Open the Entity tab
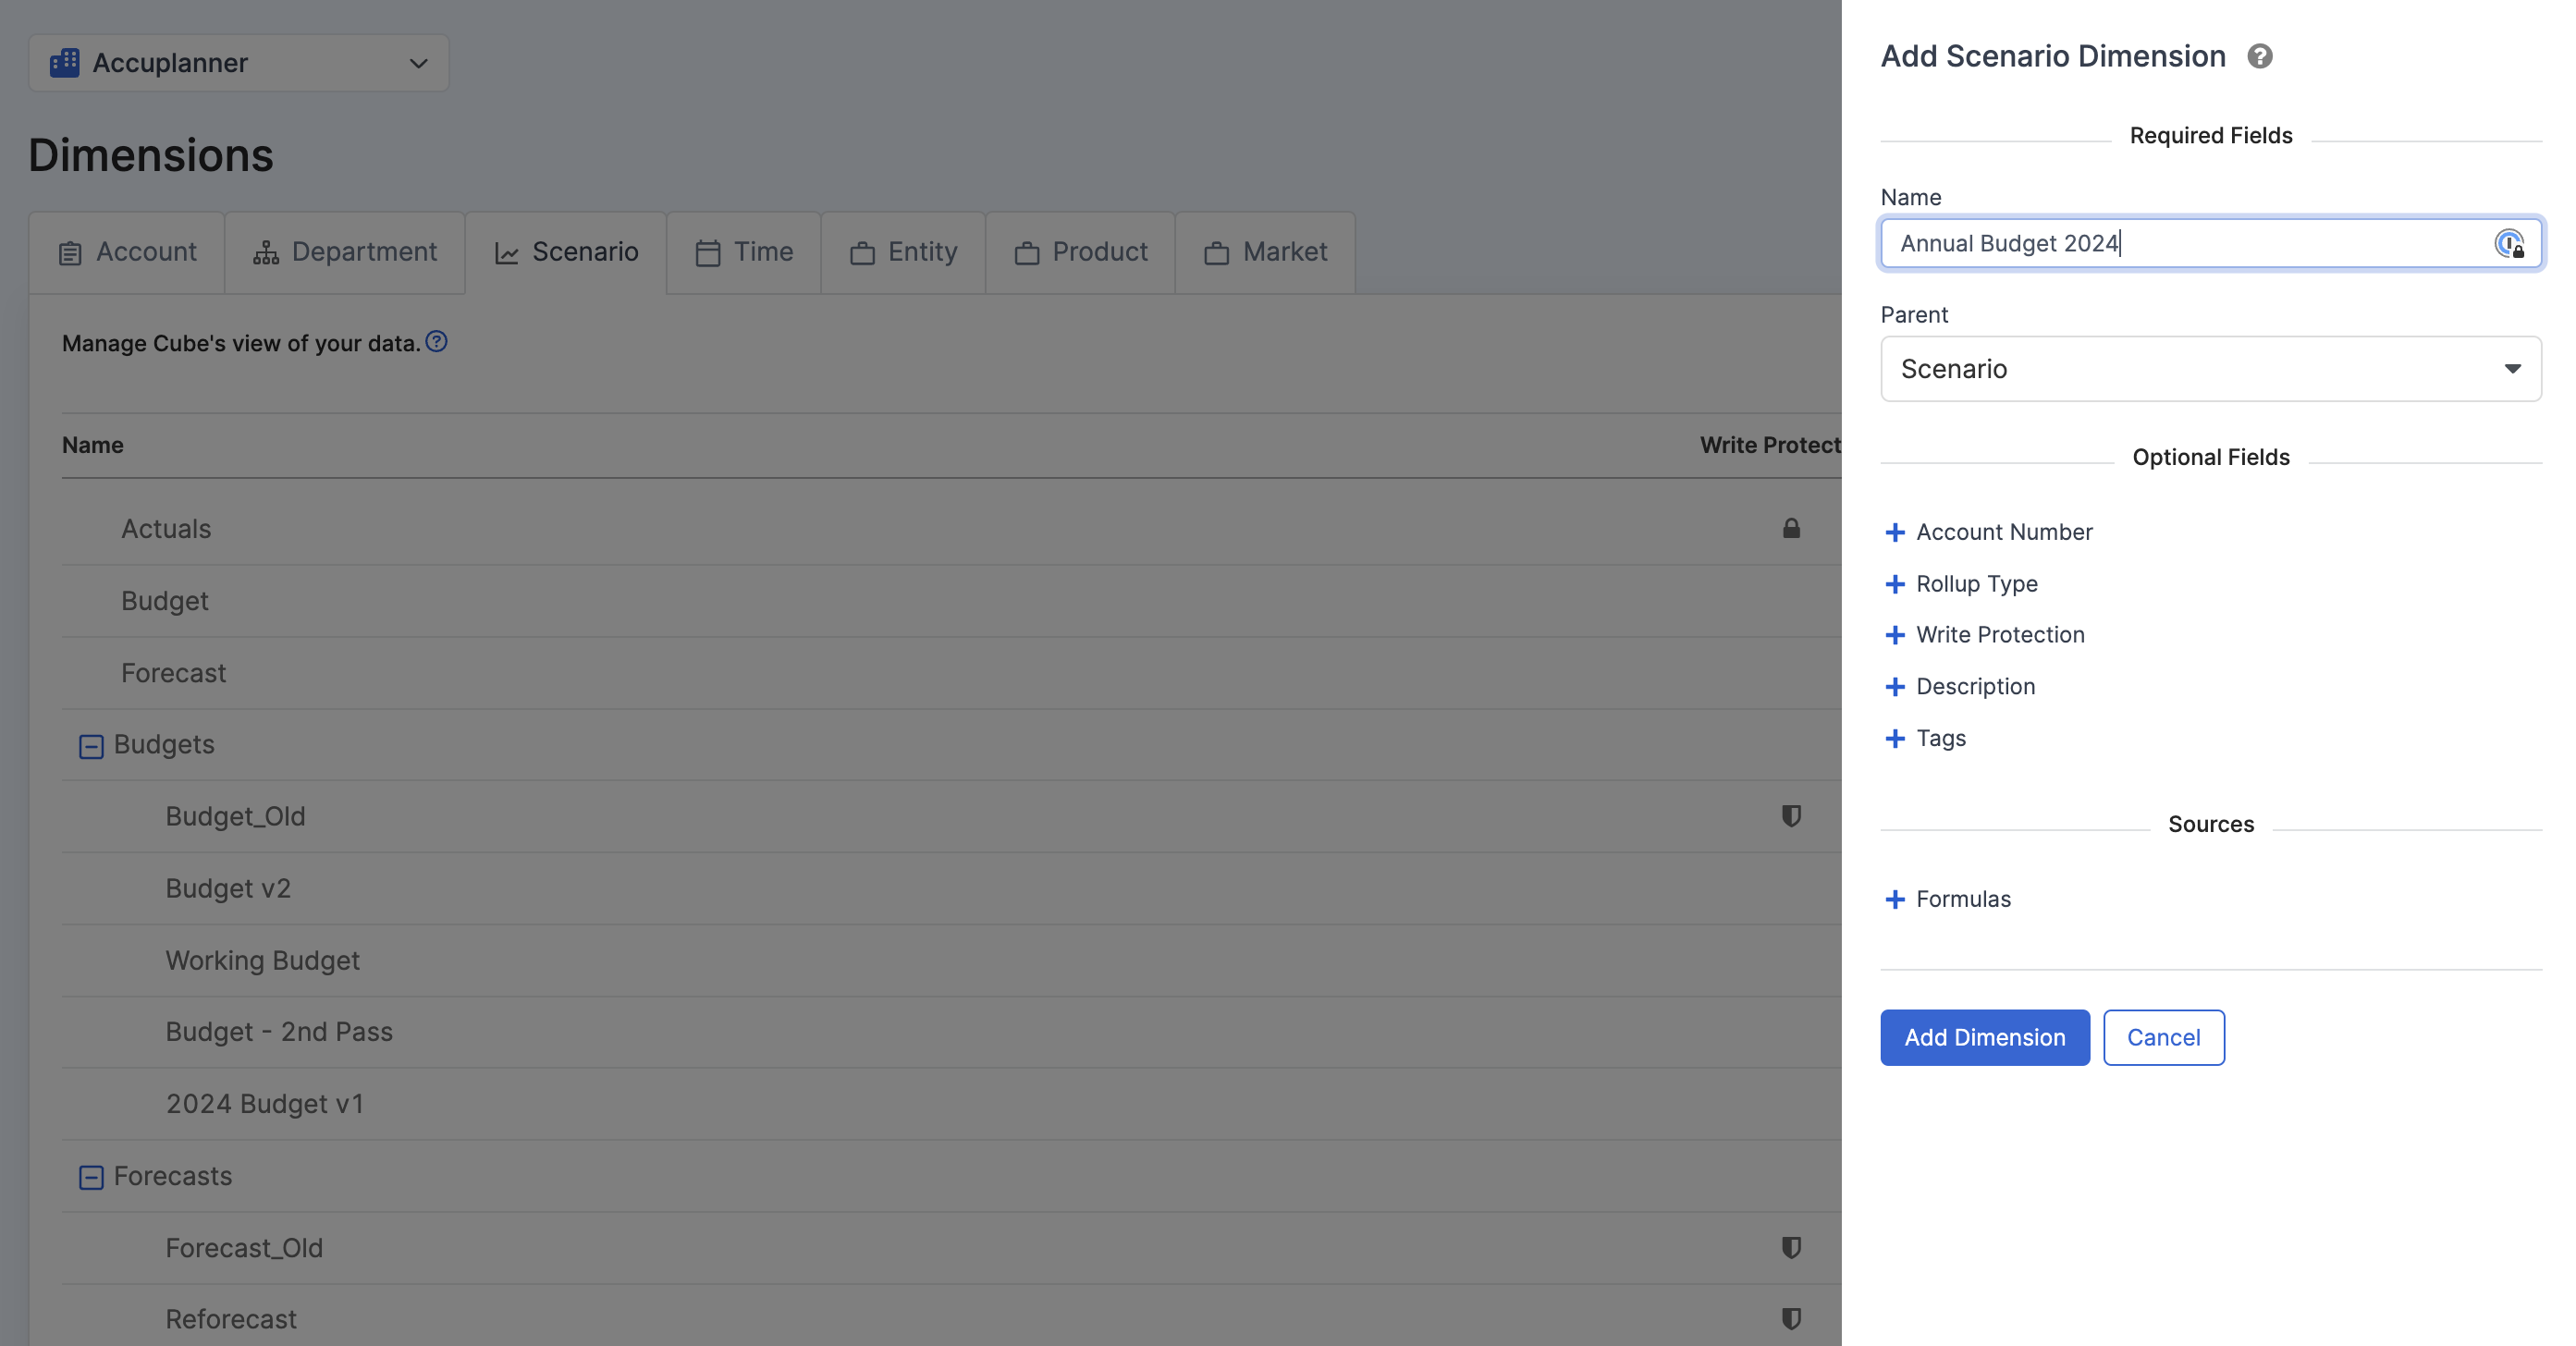The height and width of the screenshot is (1346, 2576). 903,252
